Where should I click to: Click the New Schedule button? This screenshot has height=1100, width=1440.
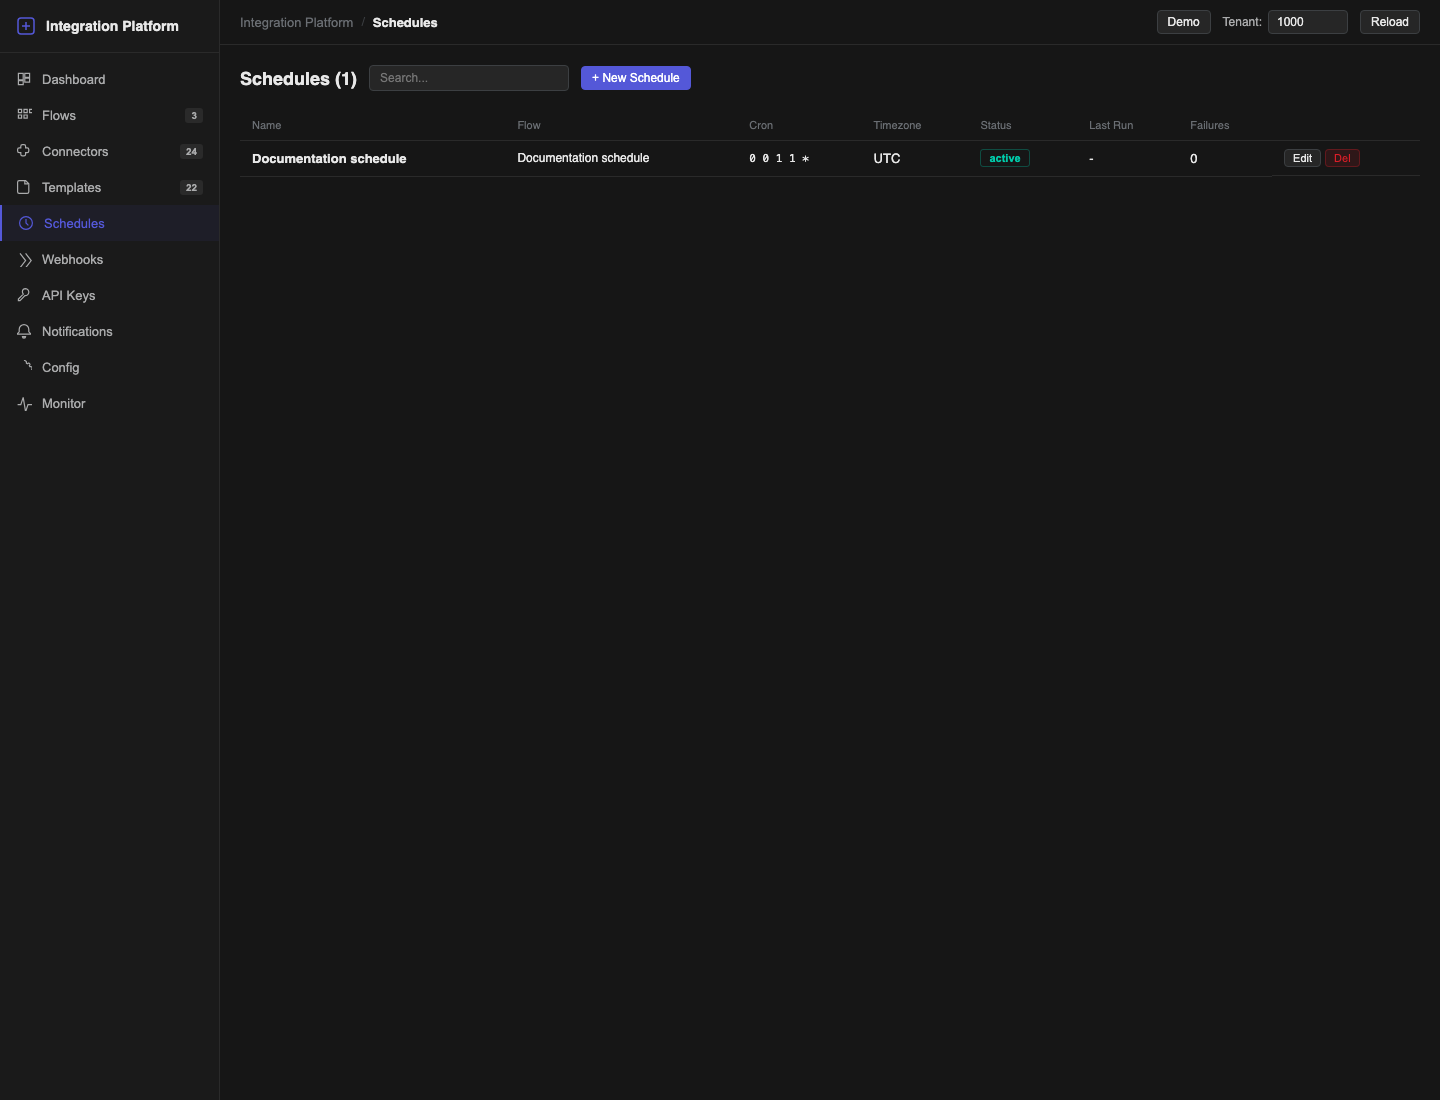pos(636,78)
